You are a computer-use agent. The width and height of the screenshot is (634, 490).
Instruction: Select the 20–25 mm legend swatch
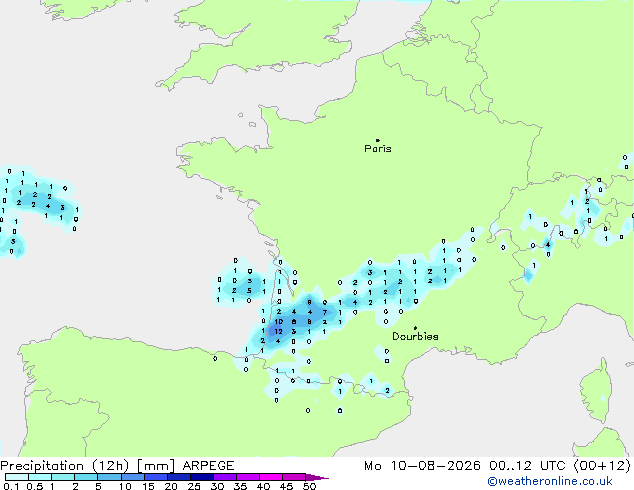point(178,477)
